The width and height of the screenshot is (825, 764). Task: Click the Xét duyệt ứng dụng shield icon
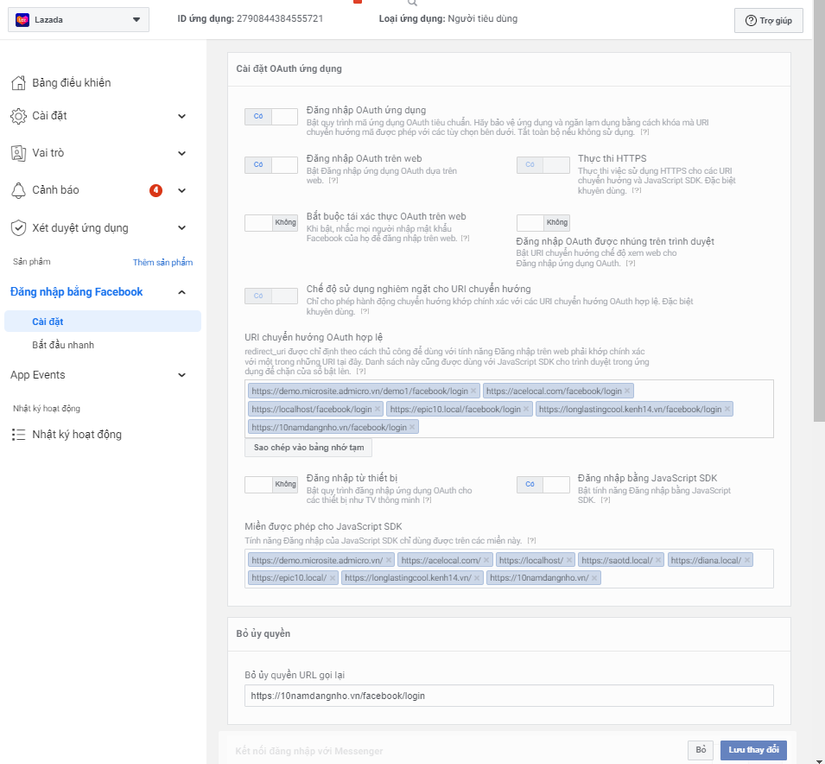point(18,228)
